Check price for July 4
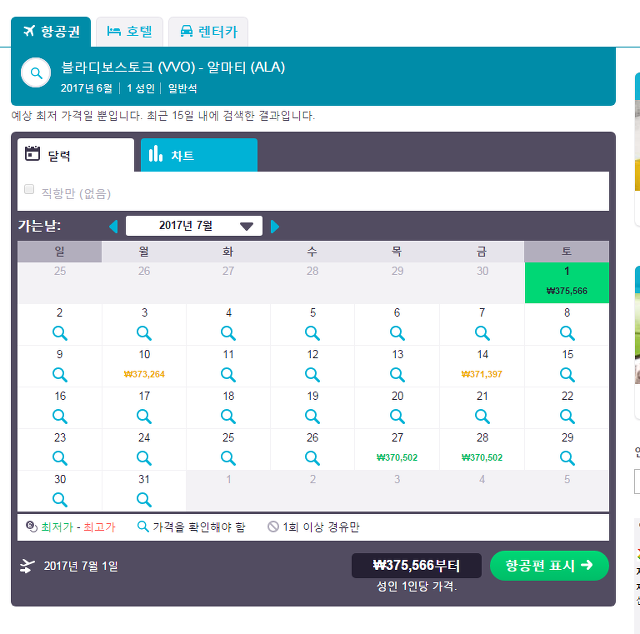 (228, 333)
